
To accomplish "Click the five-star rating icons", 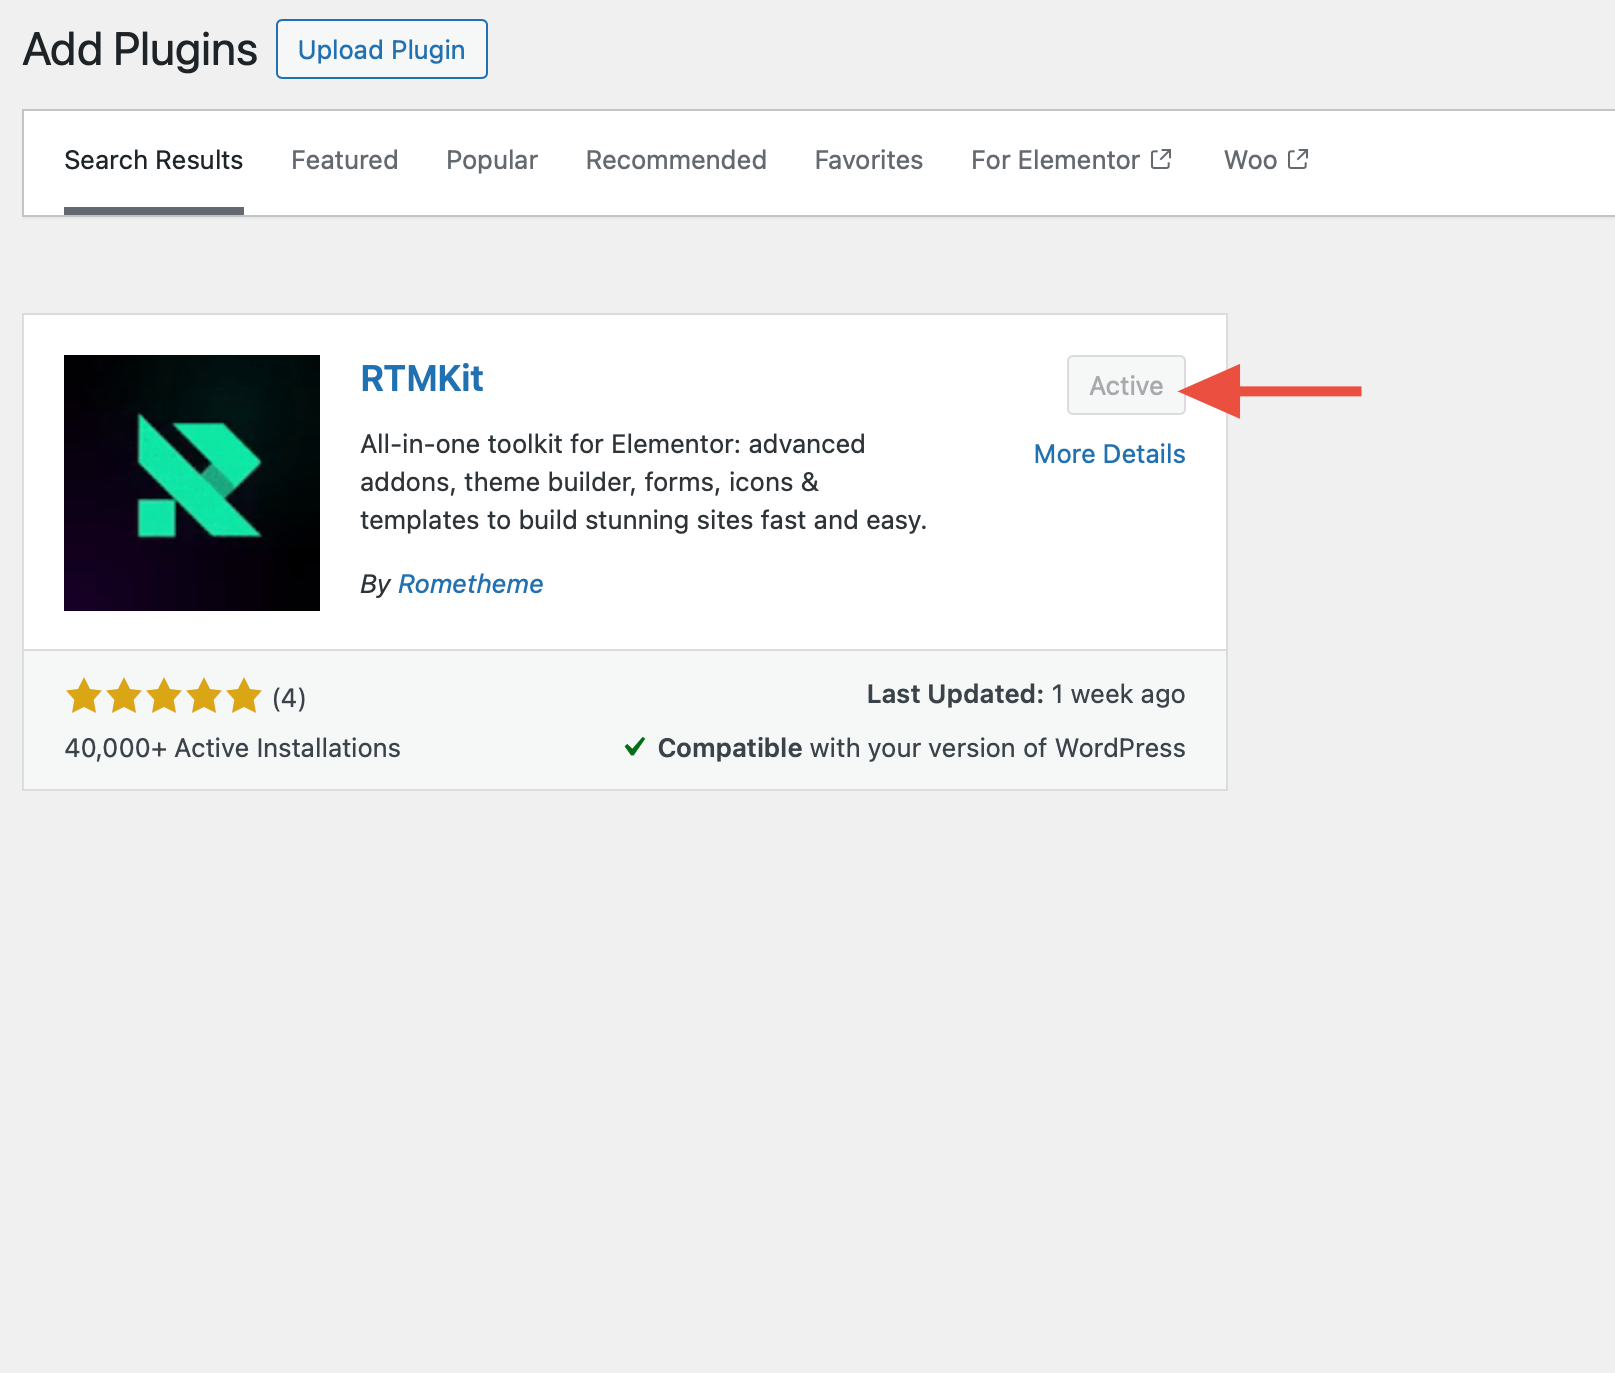I will tap(164, 696).
